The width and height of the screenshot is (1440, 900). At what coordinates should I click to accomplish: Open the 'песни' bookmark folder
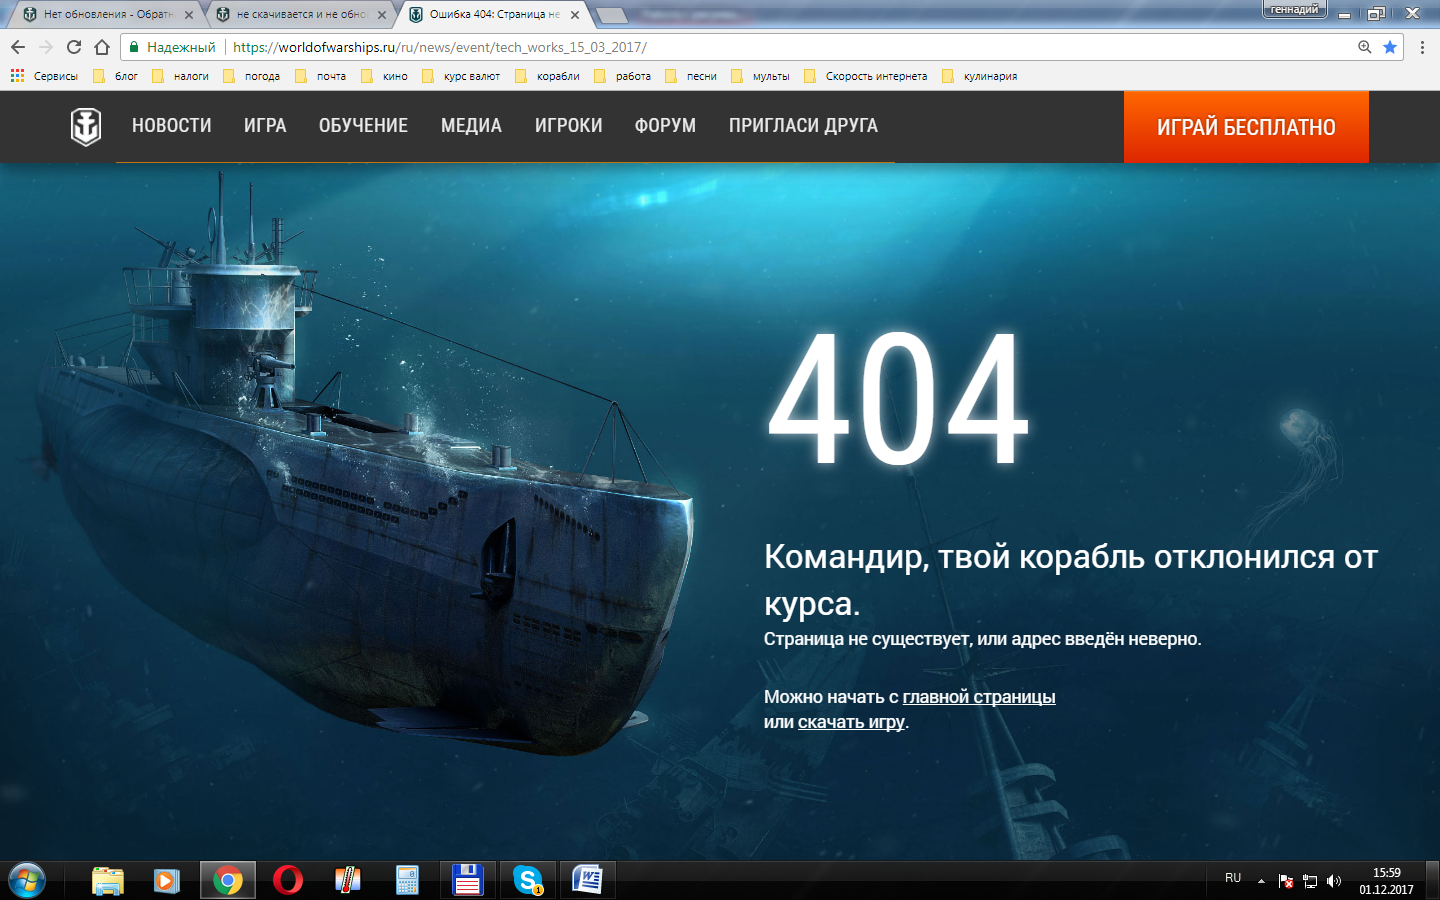pos(691,76)
